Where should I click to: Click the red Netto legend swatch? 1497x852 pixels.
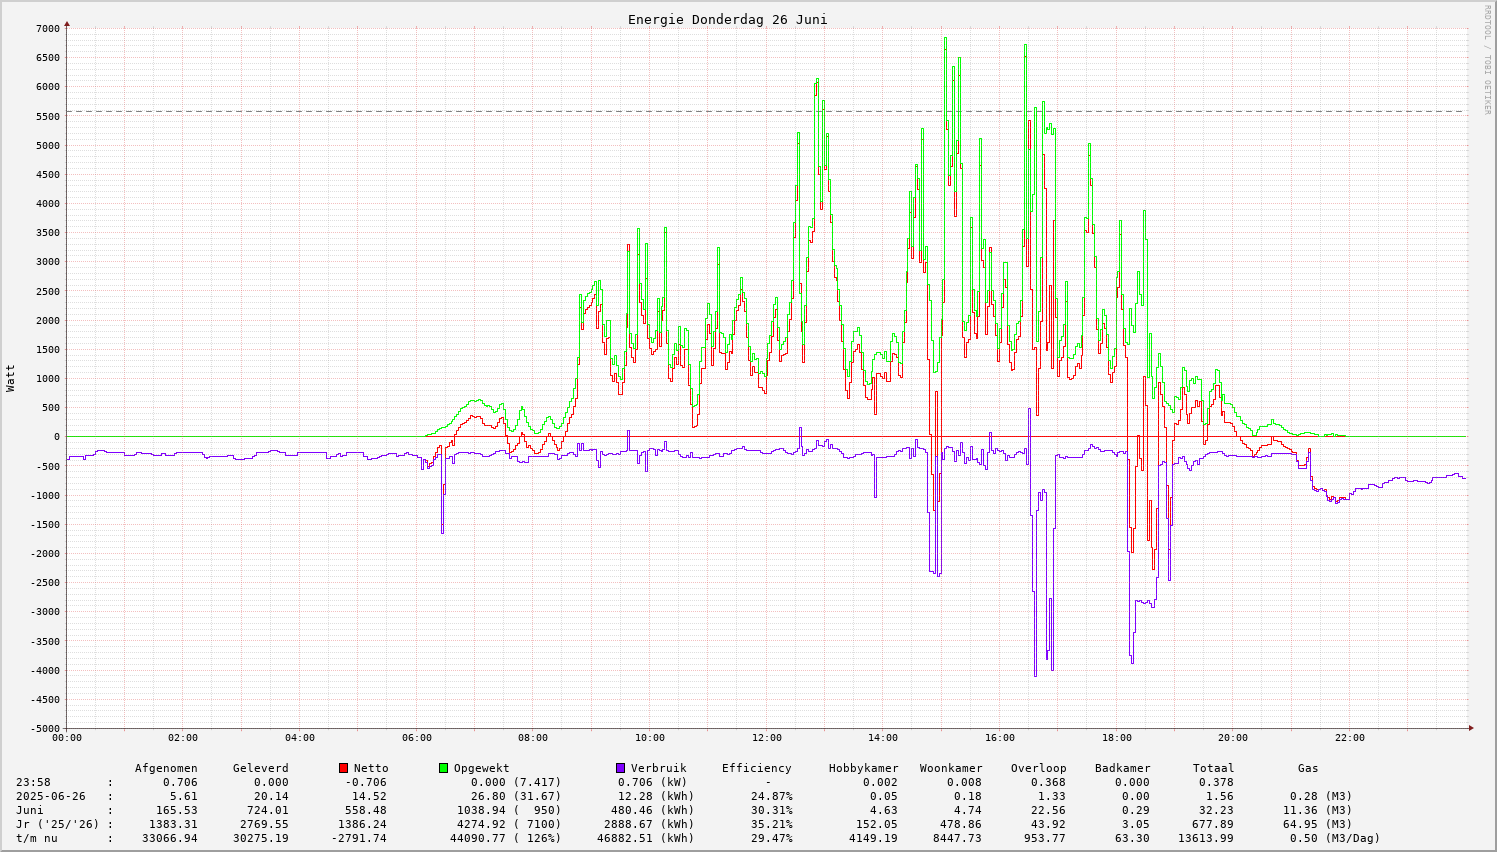coord(344,768)
